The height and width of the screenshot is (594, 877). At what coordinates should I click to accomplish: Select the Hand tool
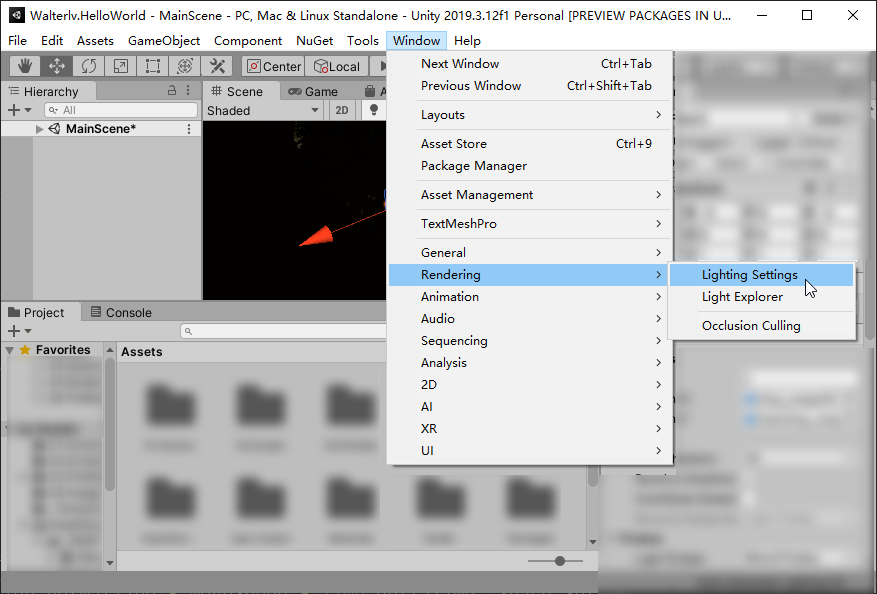(x=25, y=66)
